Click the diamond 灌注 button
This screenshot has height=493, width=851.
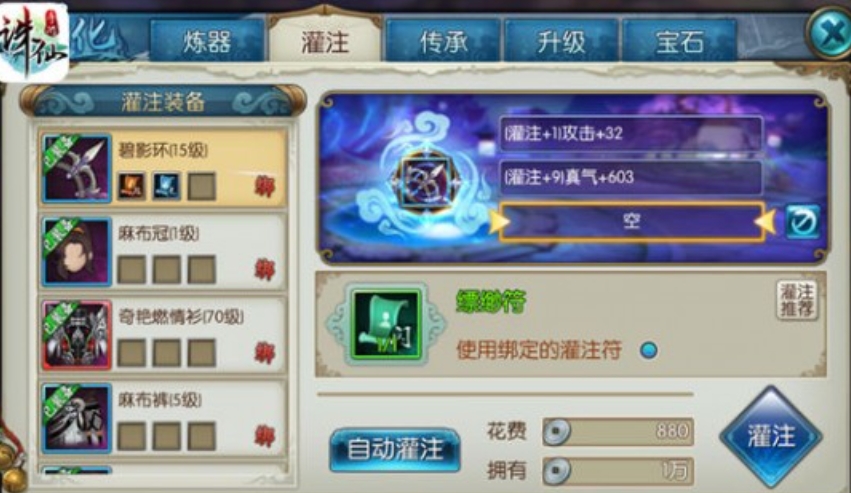[x=771, y=436]
